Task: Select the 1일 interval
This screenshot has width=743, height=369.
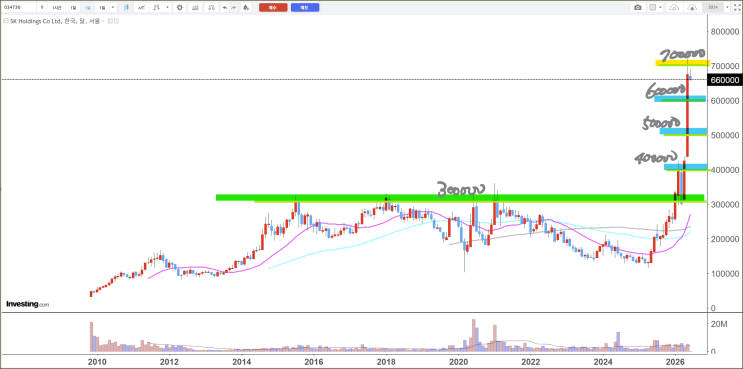Action: [x=73, y=7]
